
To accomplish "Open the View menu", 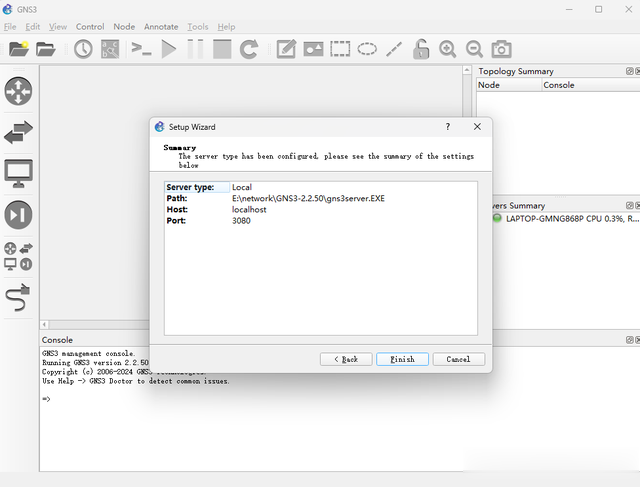I will tap(58, 27).
